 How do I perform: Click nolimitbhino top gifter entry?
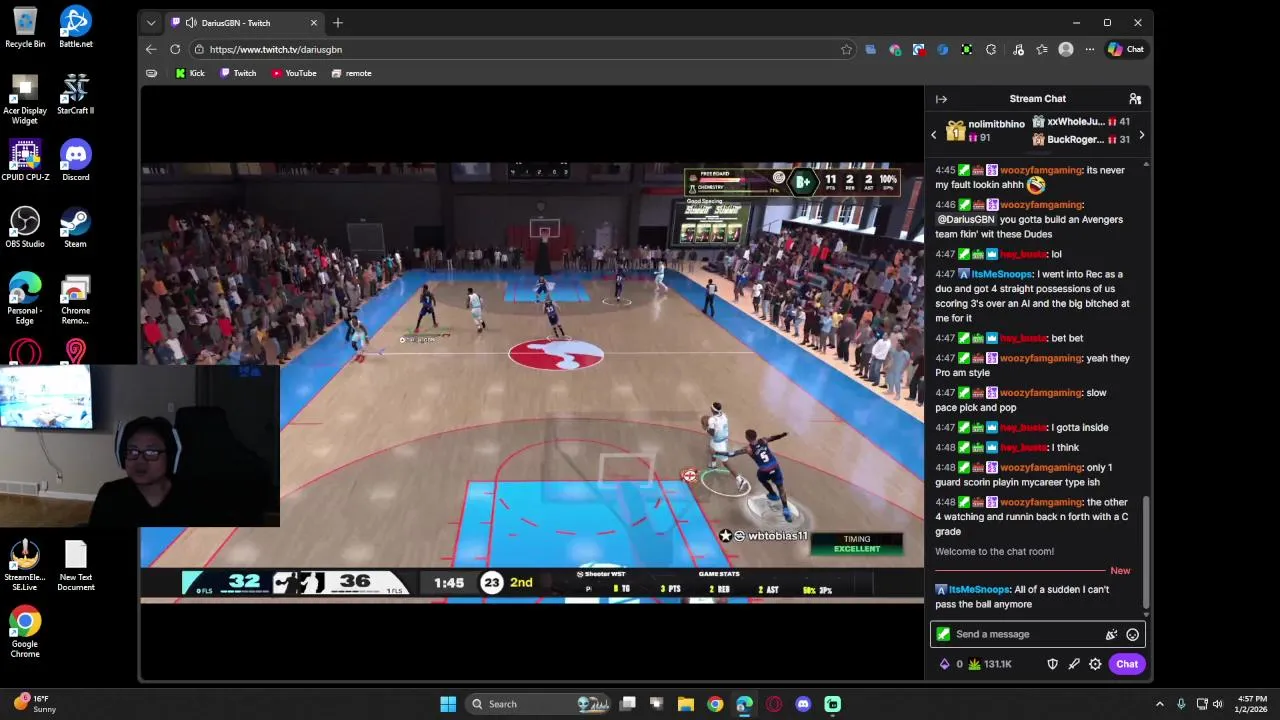985,130
